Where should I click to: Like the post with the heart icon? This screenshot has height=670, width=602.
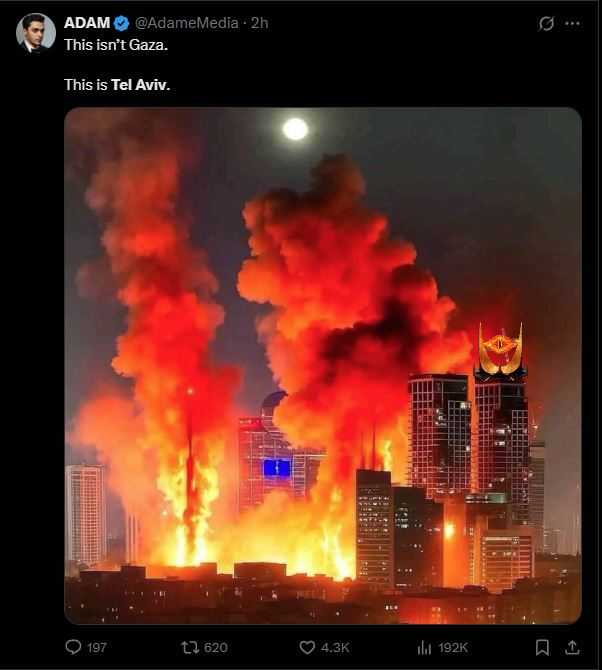click(x=307, y=647)
